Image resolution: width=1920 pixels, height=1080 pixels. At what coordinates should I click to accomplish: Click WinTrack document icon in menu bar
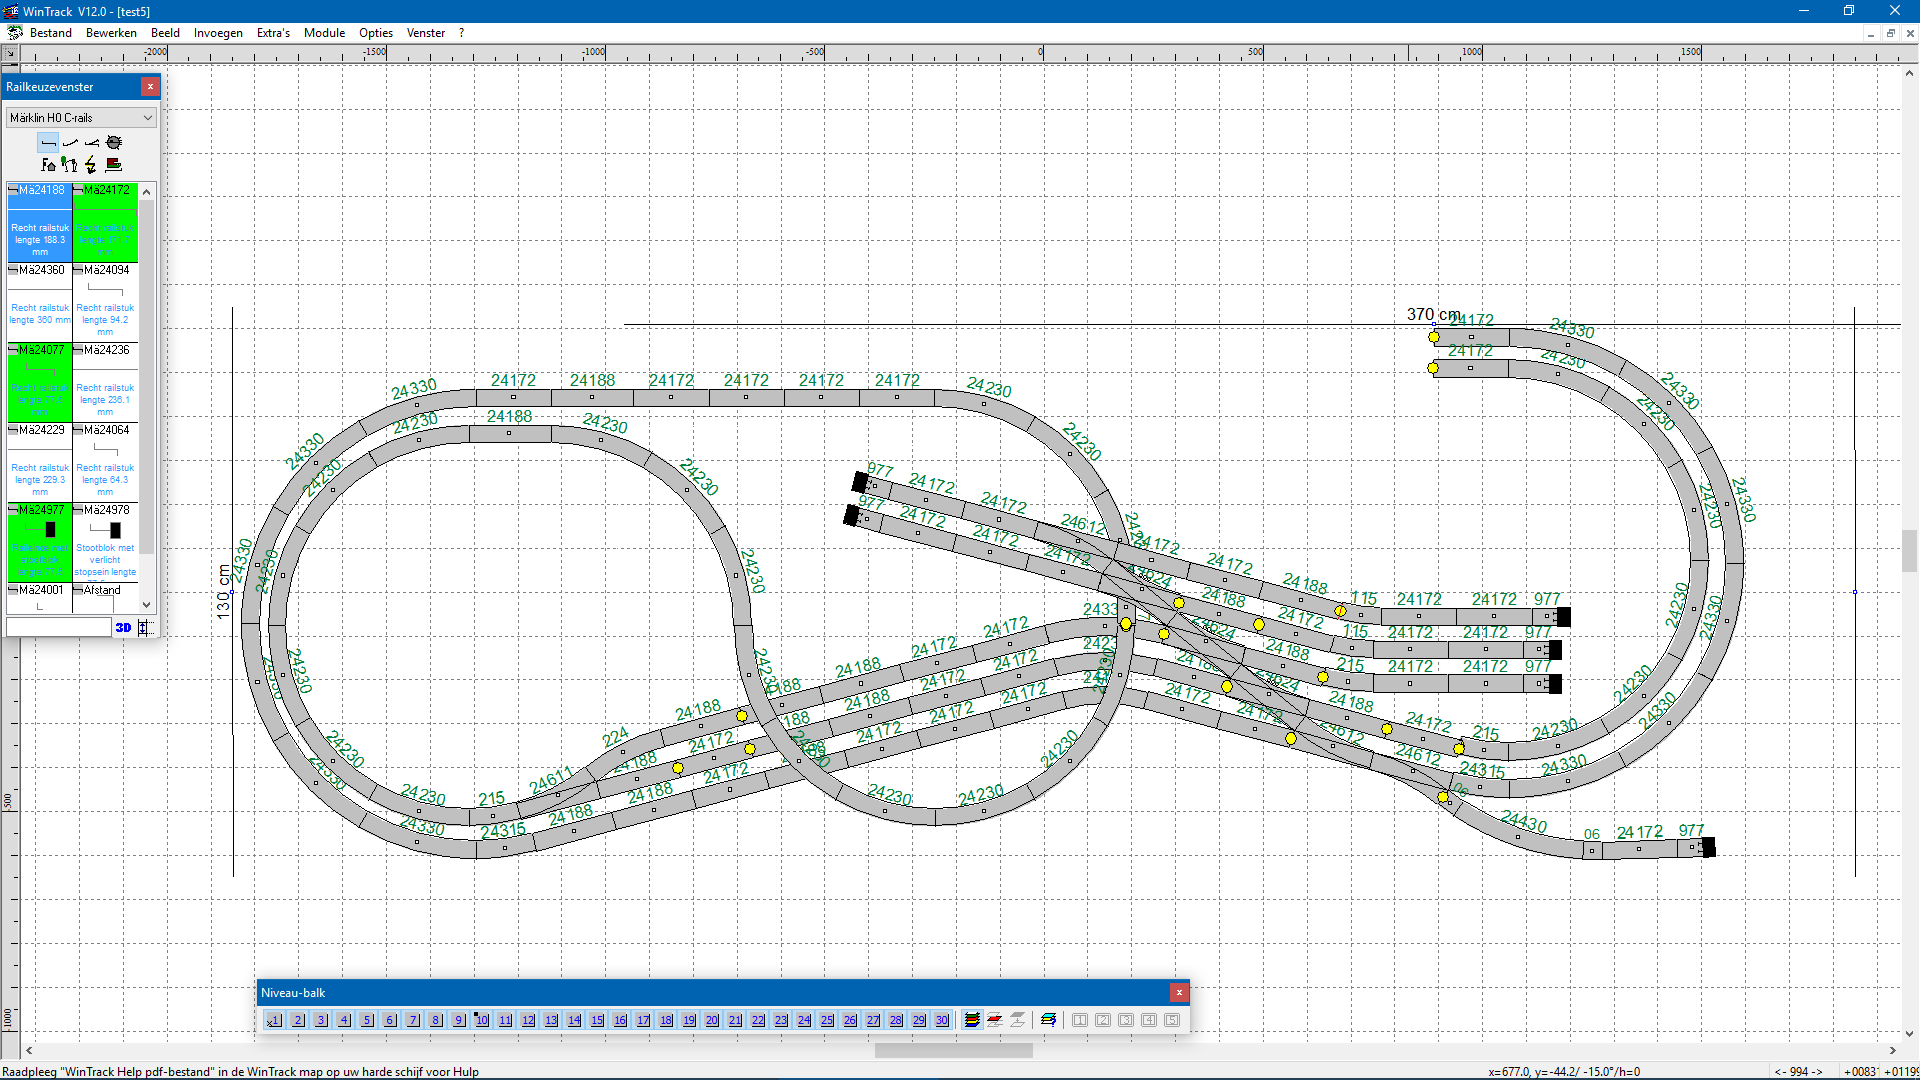coord(14,33)
